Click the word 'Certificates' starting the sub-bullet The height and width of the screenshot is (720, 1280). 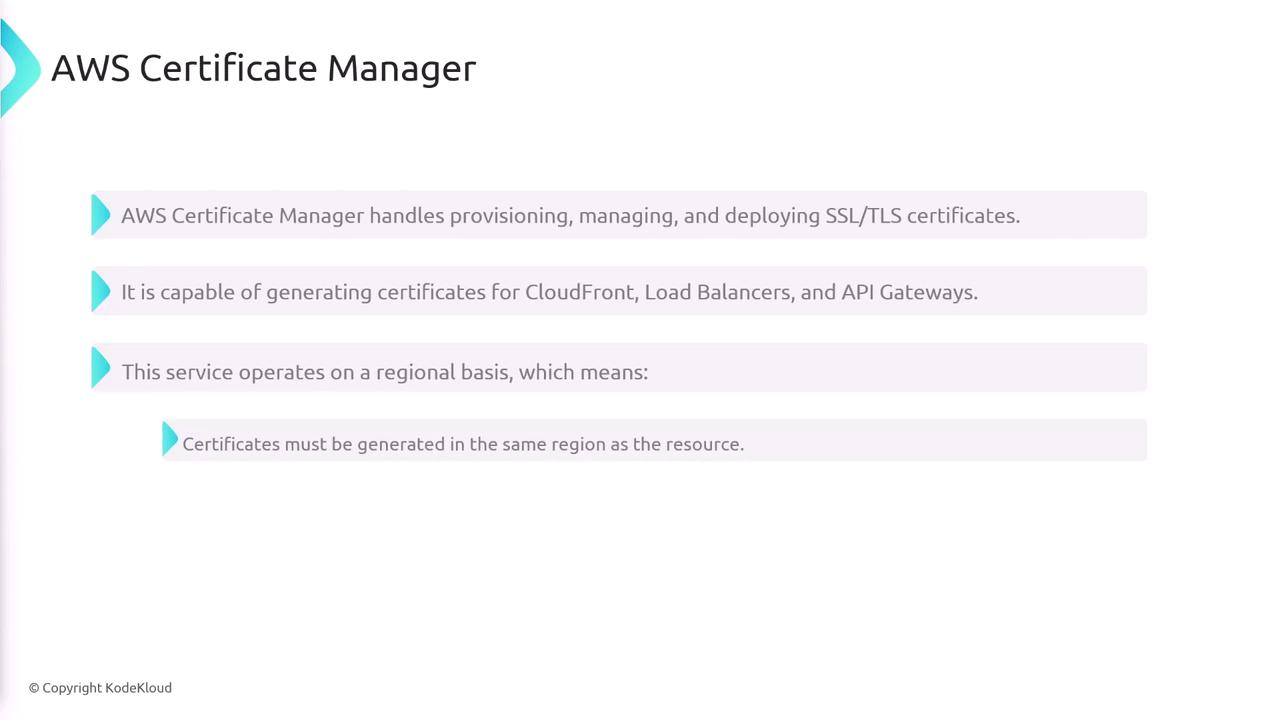tap(231, 444)
